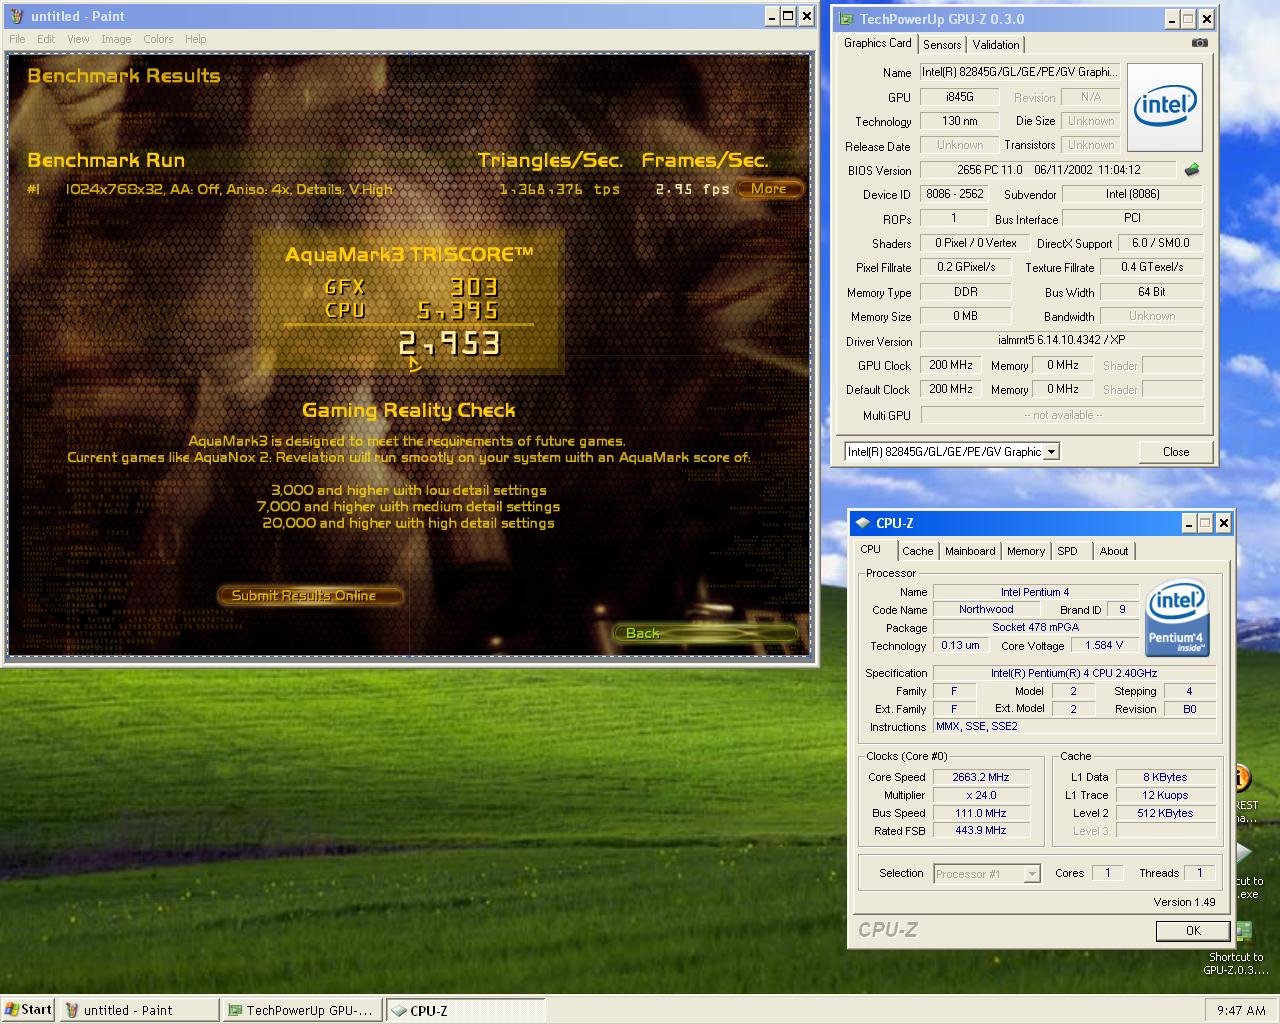Expand the graphics card selection dropdown in GPU-Z

[1051, 452]
